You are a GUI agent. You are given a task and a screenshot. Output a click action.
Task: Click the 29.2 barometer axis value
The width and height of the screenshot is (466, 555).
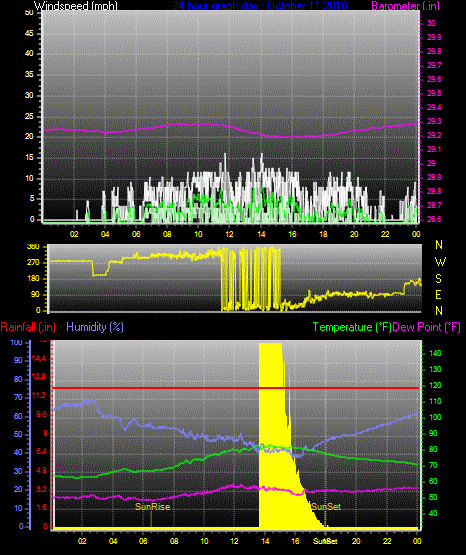(434, 135)
